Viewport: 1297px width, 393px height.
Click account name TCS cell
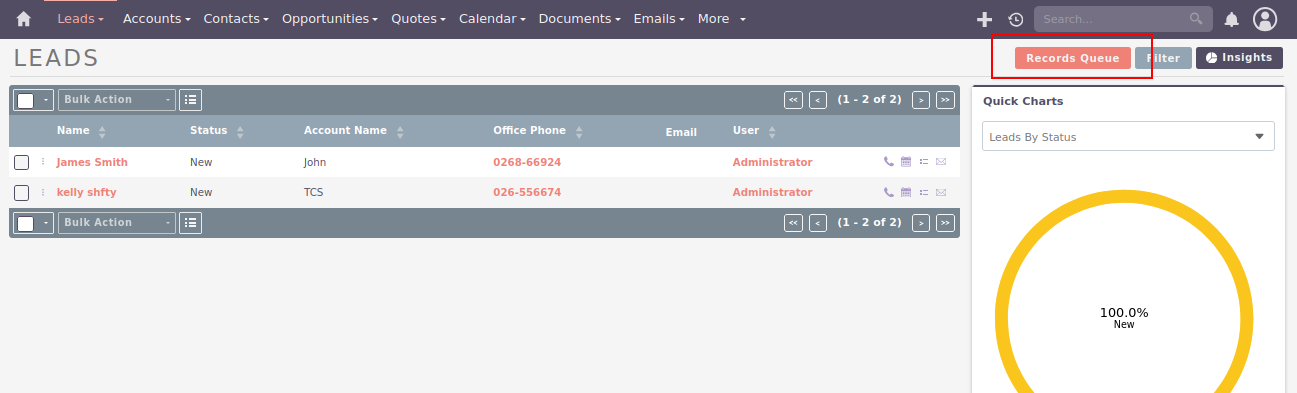(x=313, y=192)
